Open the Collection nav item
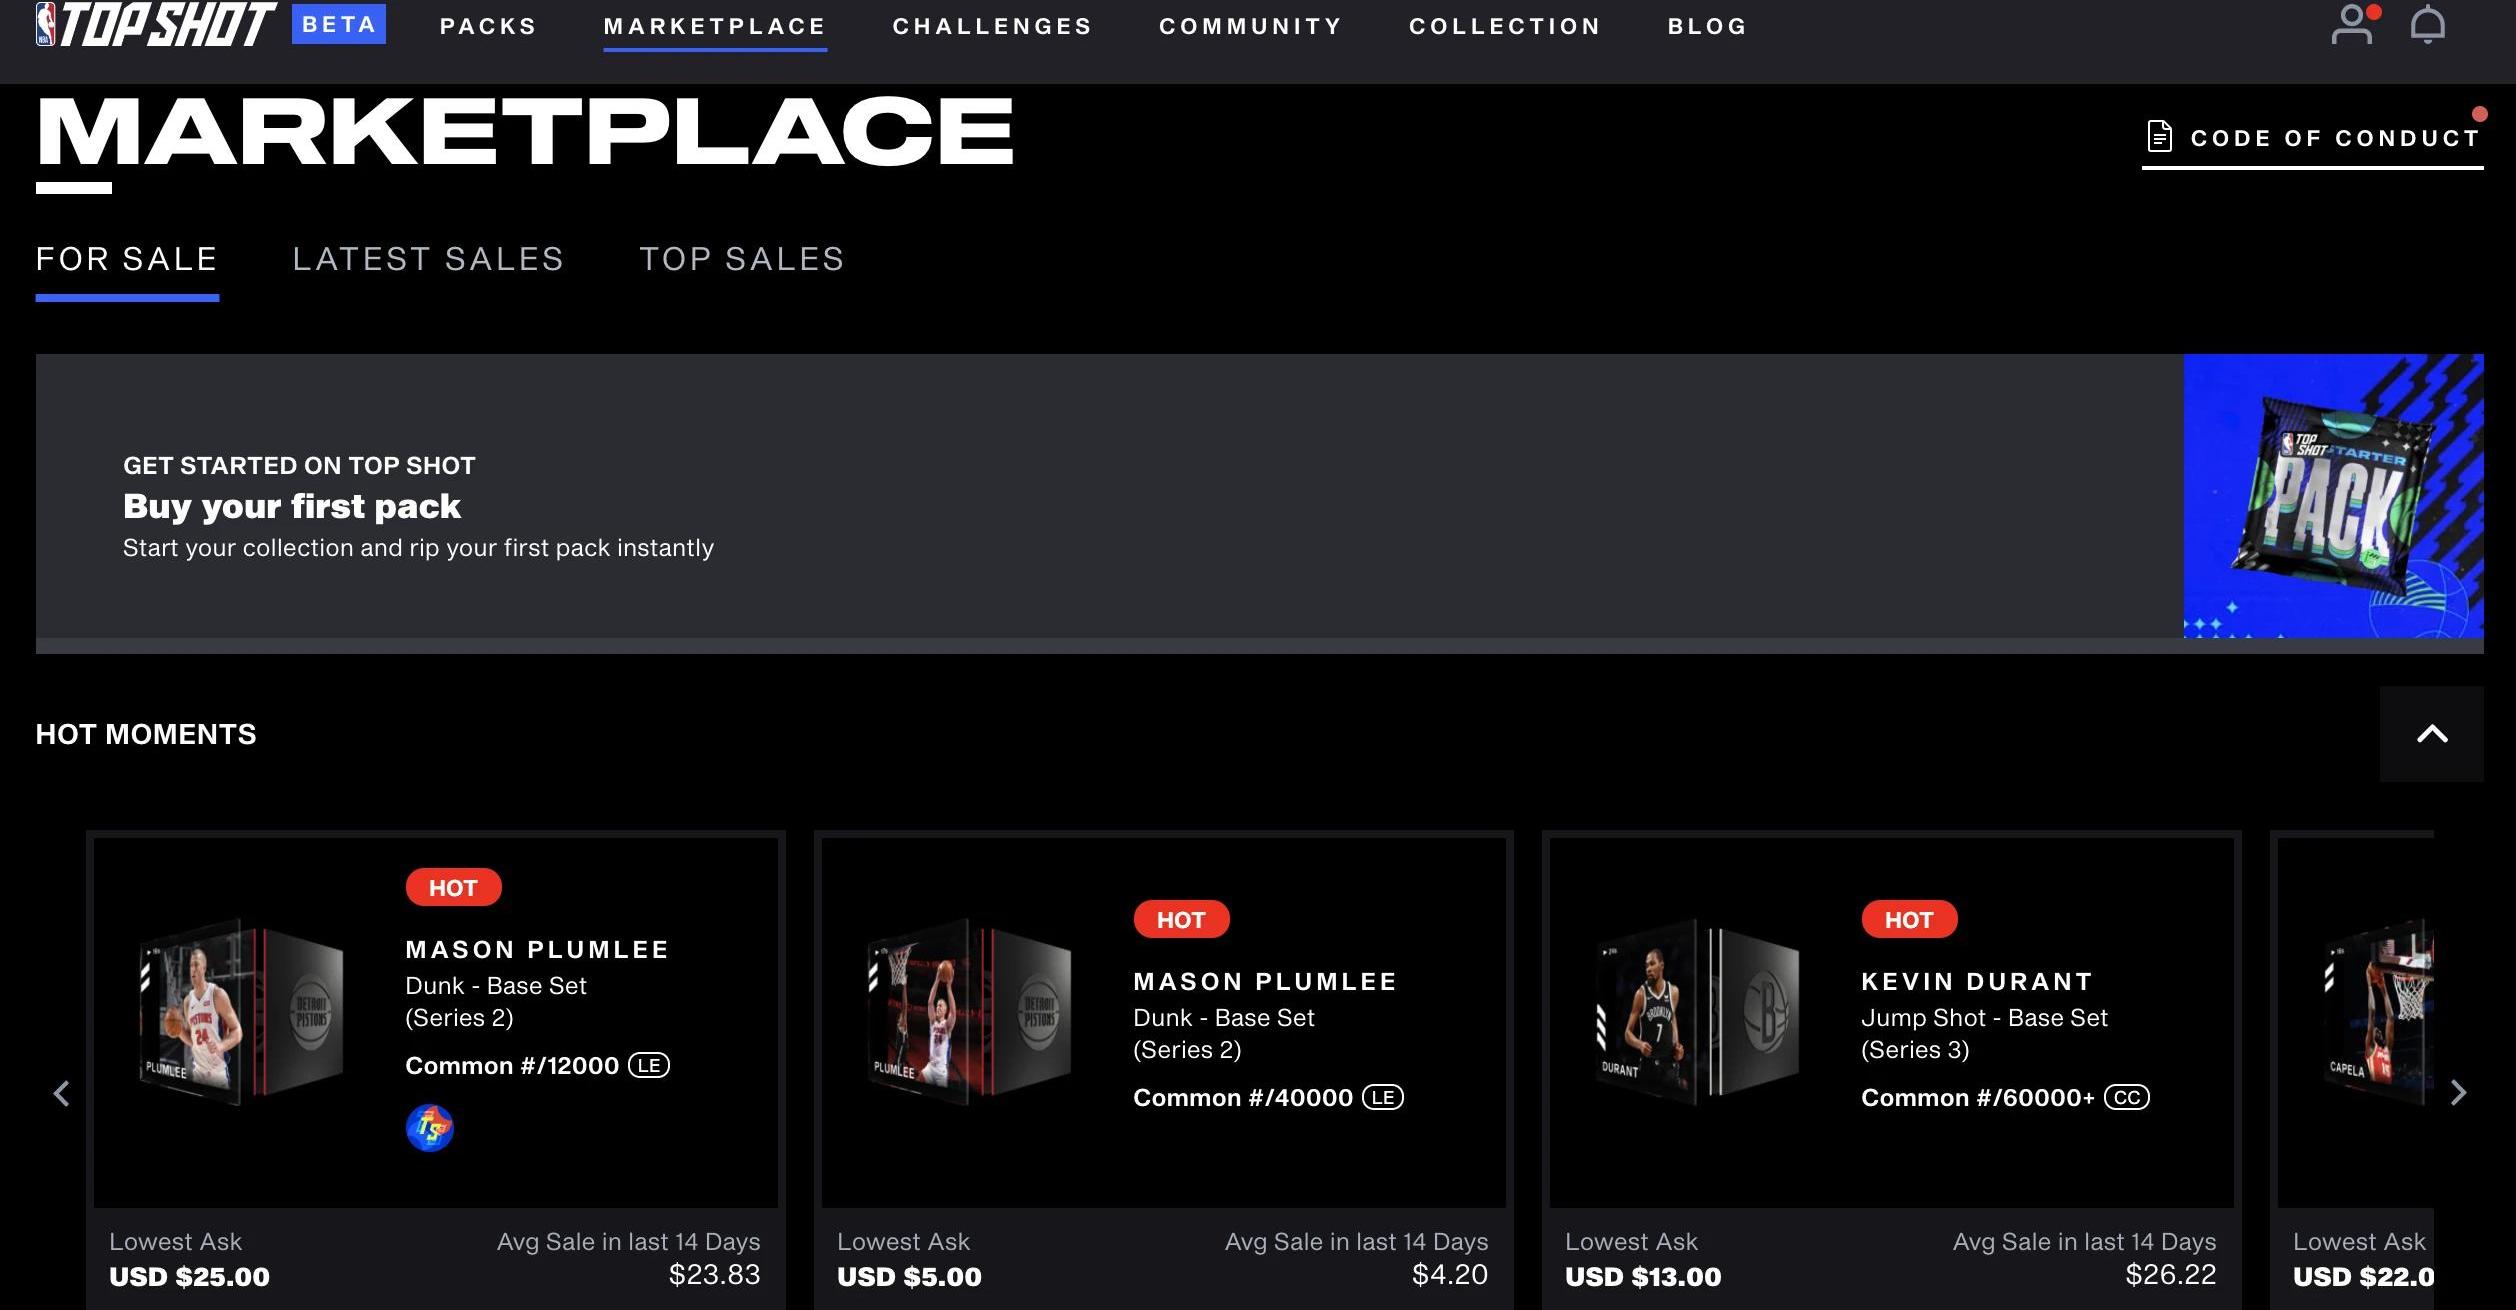 tap(1505, 26)
